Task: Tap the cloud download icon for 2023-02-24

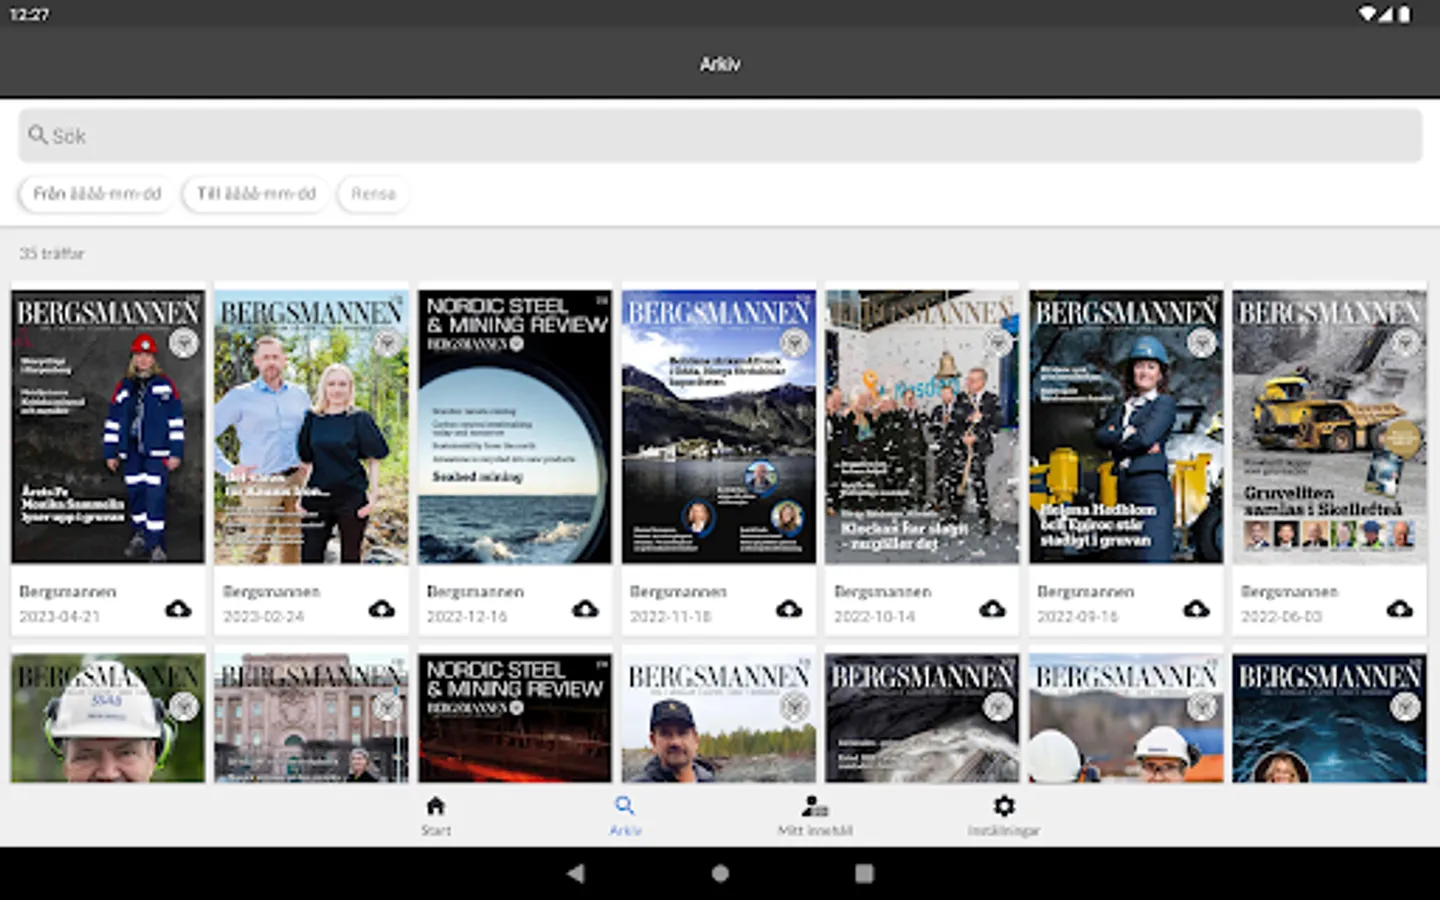Action: [x=382, y=609]
